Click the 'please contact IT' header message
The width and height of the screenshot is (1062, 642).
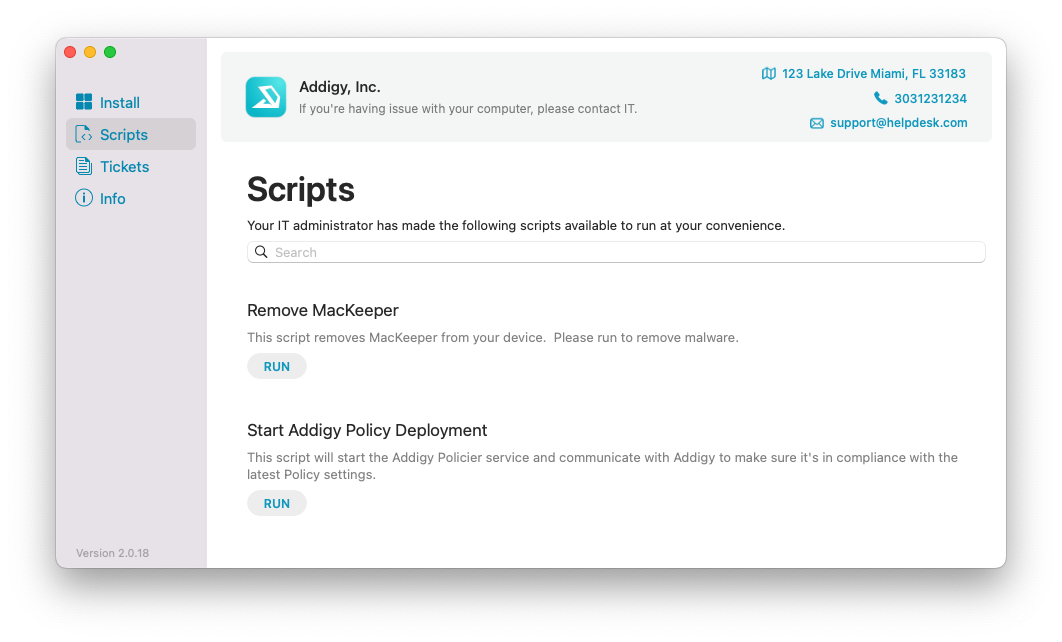[468, 108]
